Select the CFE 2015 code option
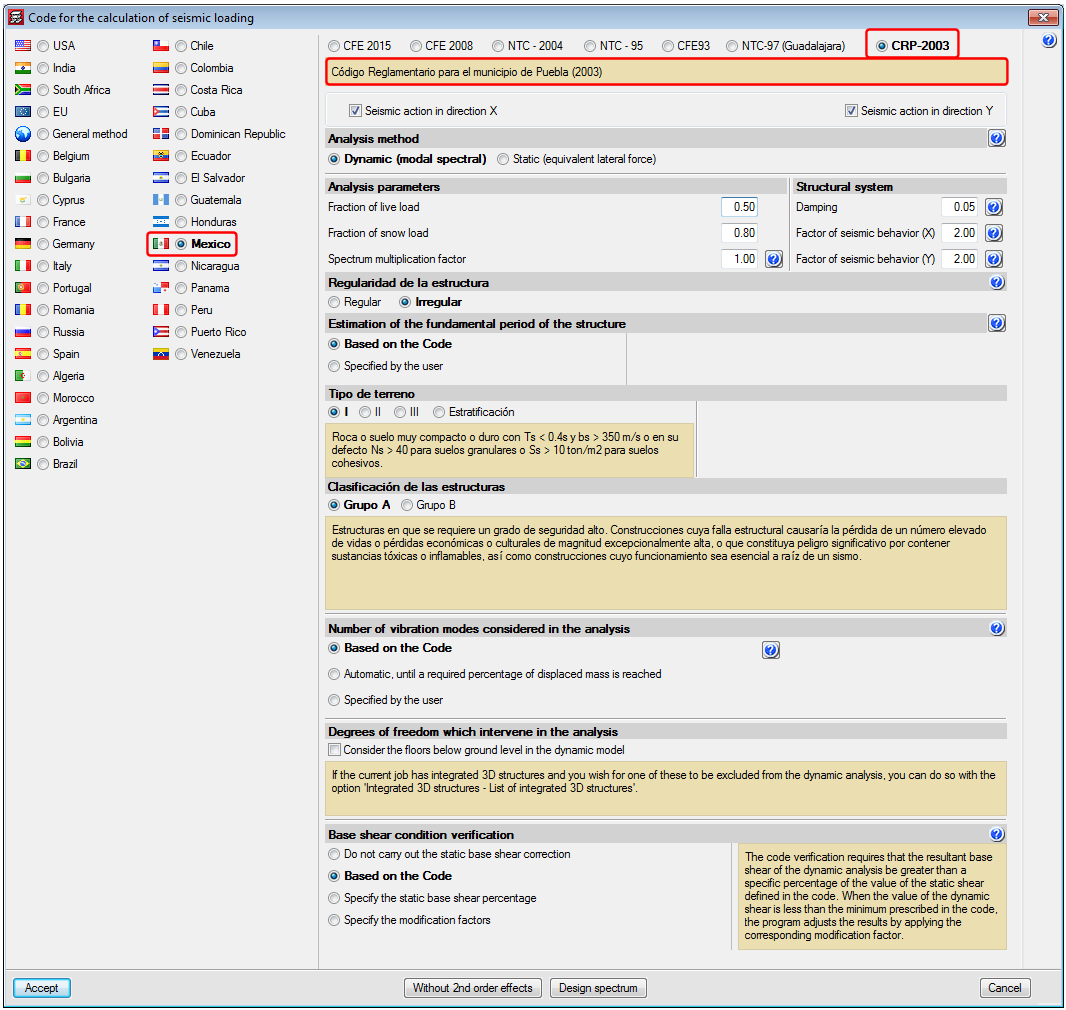Viewport: 1066px width, 1010px height. pos(335,46)
